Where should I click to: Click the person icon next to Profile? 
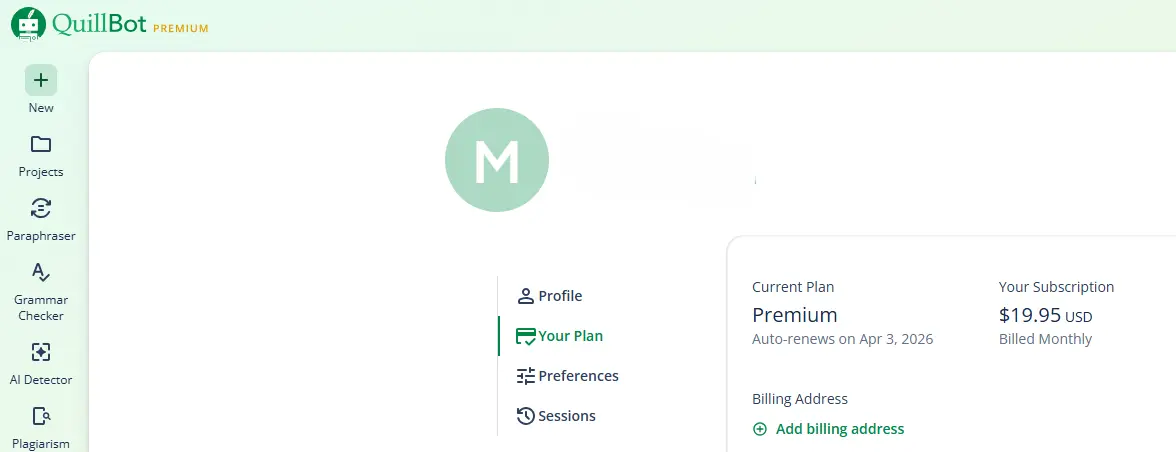coord(526,296)
